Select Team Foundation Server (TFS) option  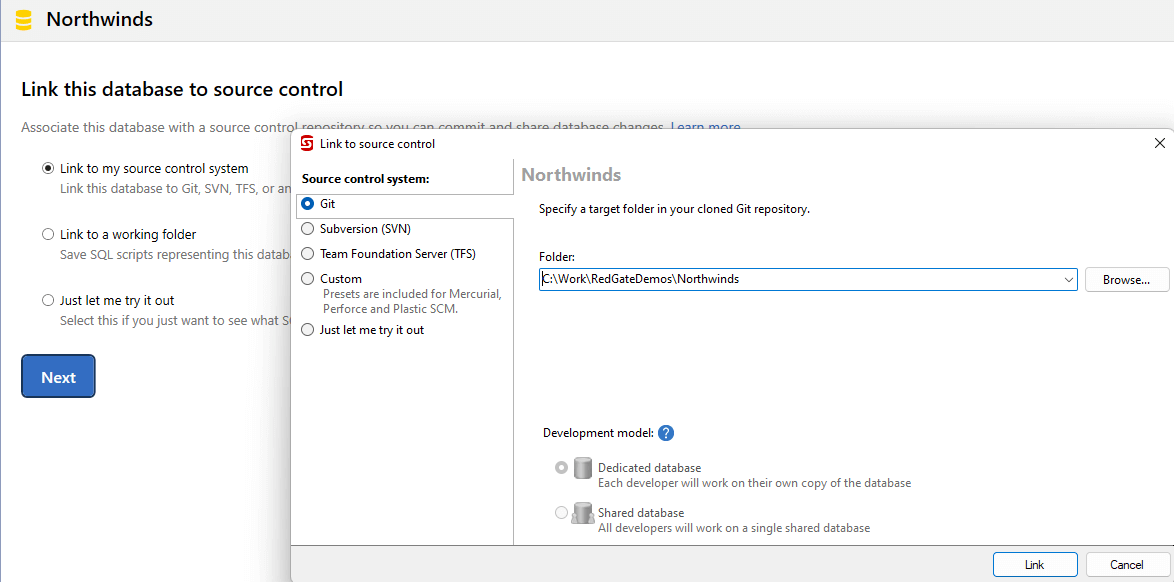(x=308, y=254)
